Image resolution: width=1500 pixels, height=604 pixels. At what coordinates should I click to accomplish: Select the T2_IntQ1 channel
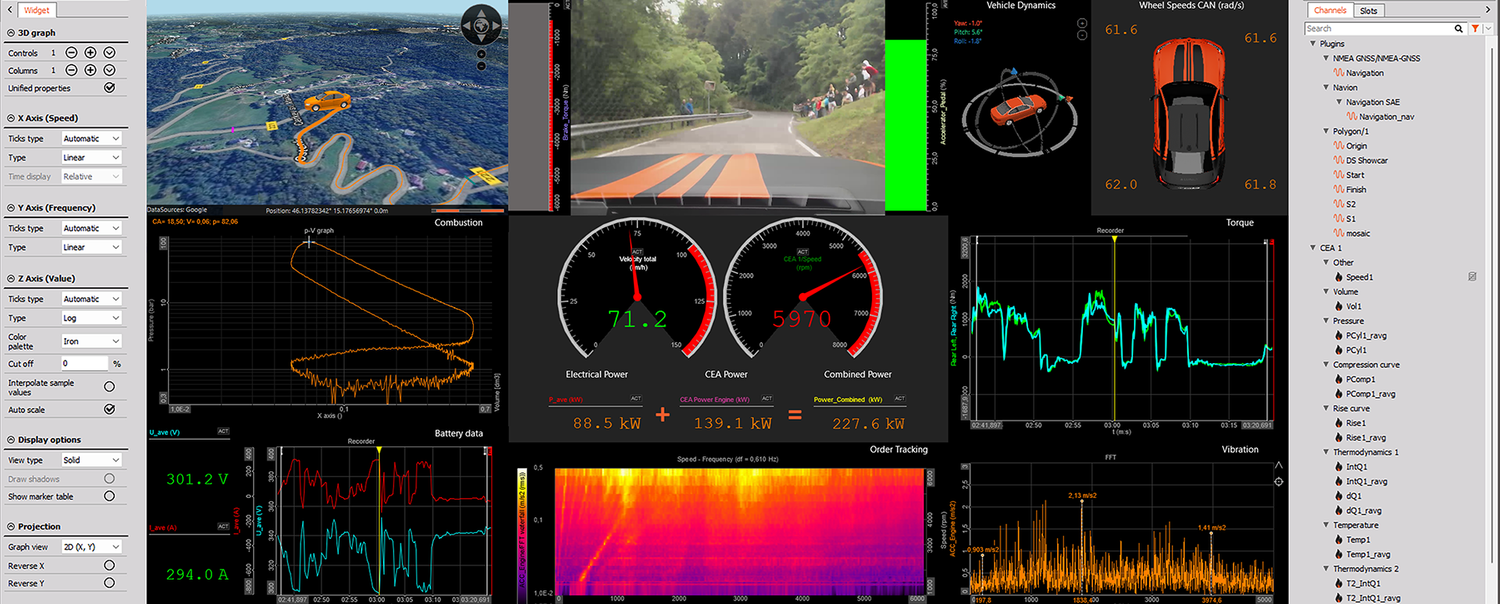click(x=1362, y=583)
